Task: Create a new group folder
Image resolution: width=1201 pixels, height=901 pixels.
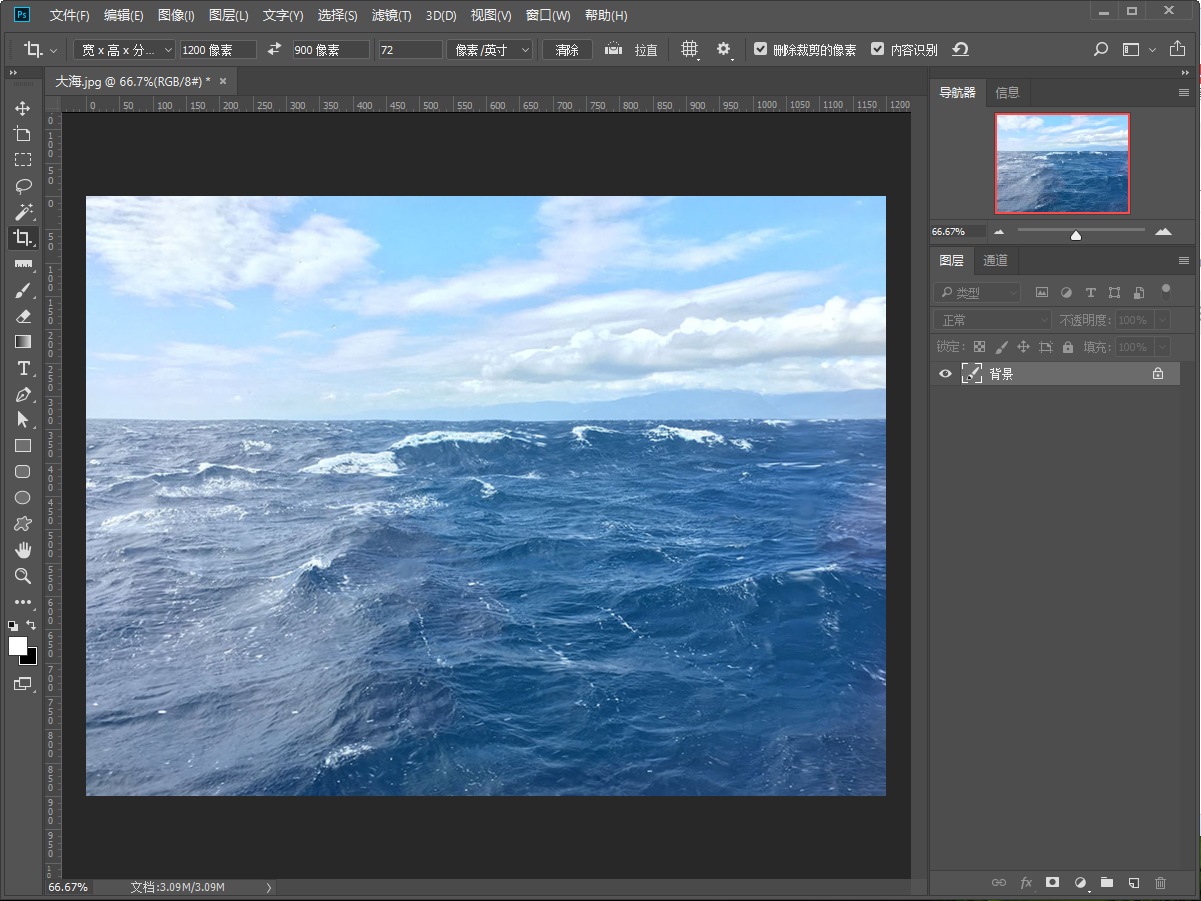Action: [1106, 883]
